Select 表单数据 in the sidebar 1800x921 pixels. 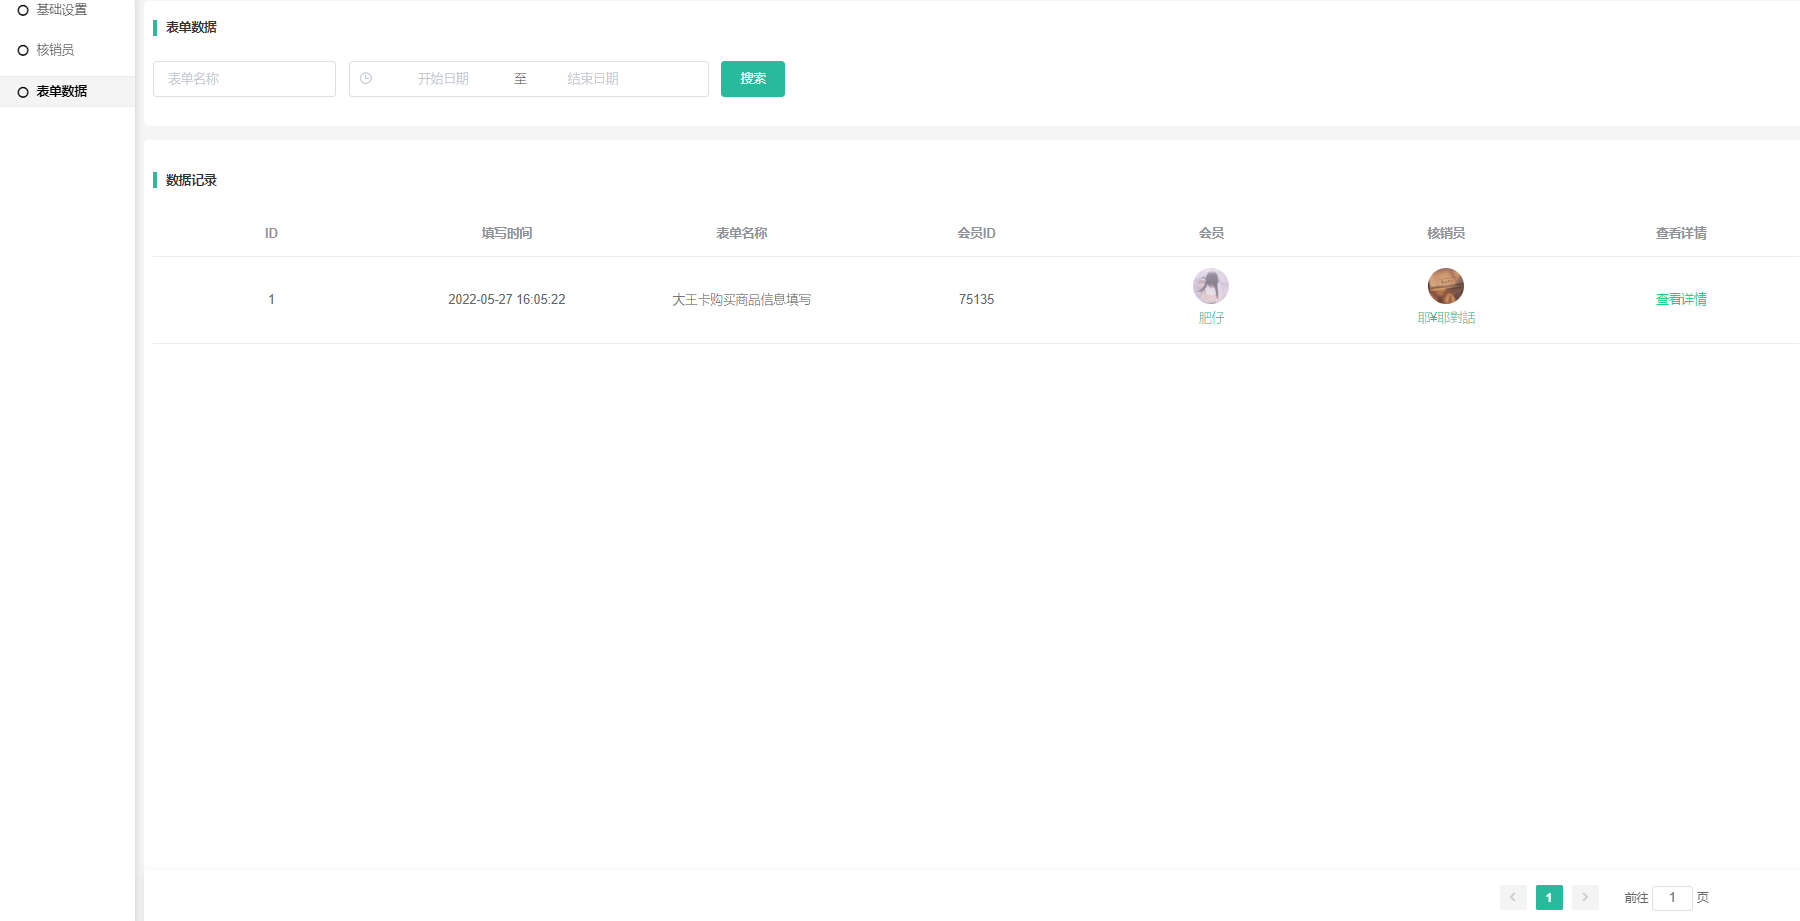point(61,91)
